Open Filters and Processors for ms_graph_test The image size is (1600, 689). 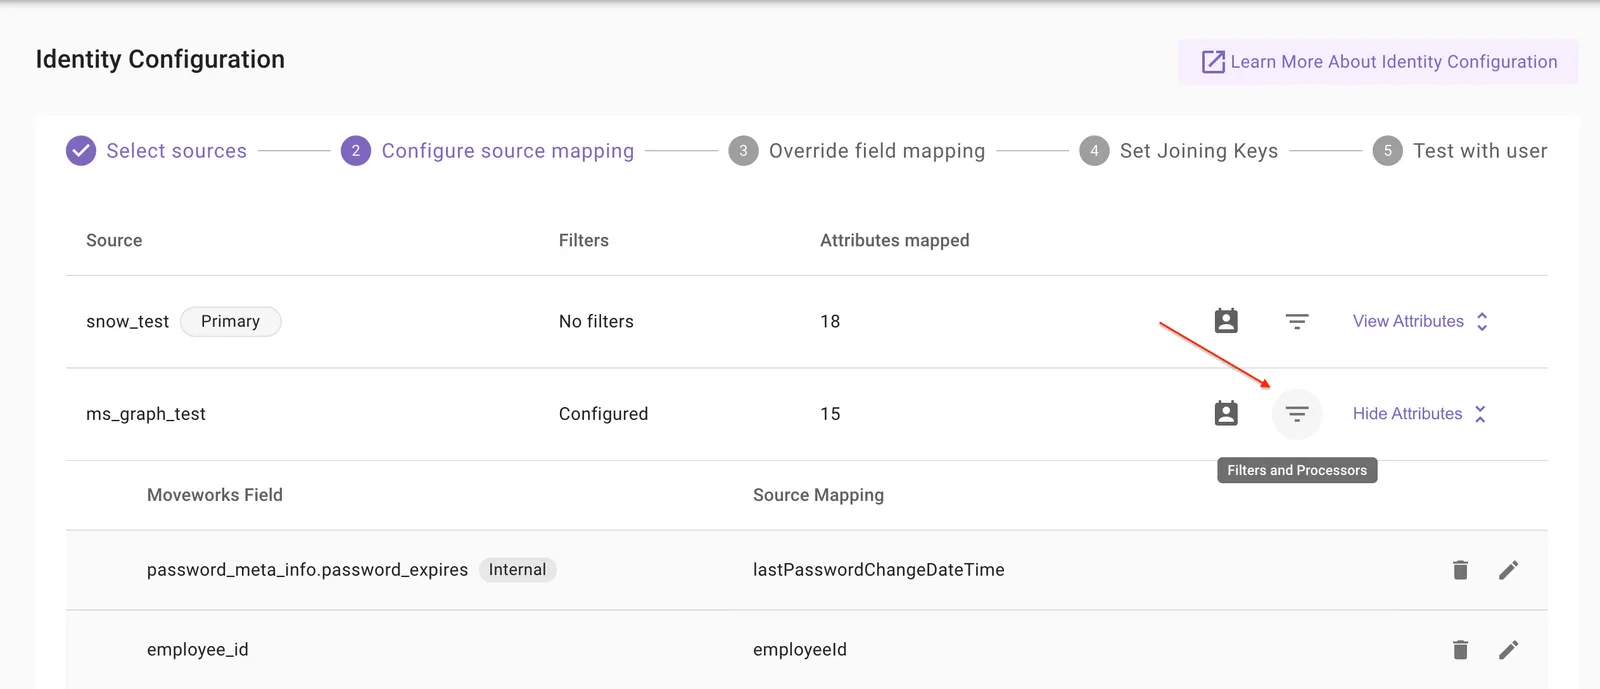click(1297, 414)
